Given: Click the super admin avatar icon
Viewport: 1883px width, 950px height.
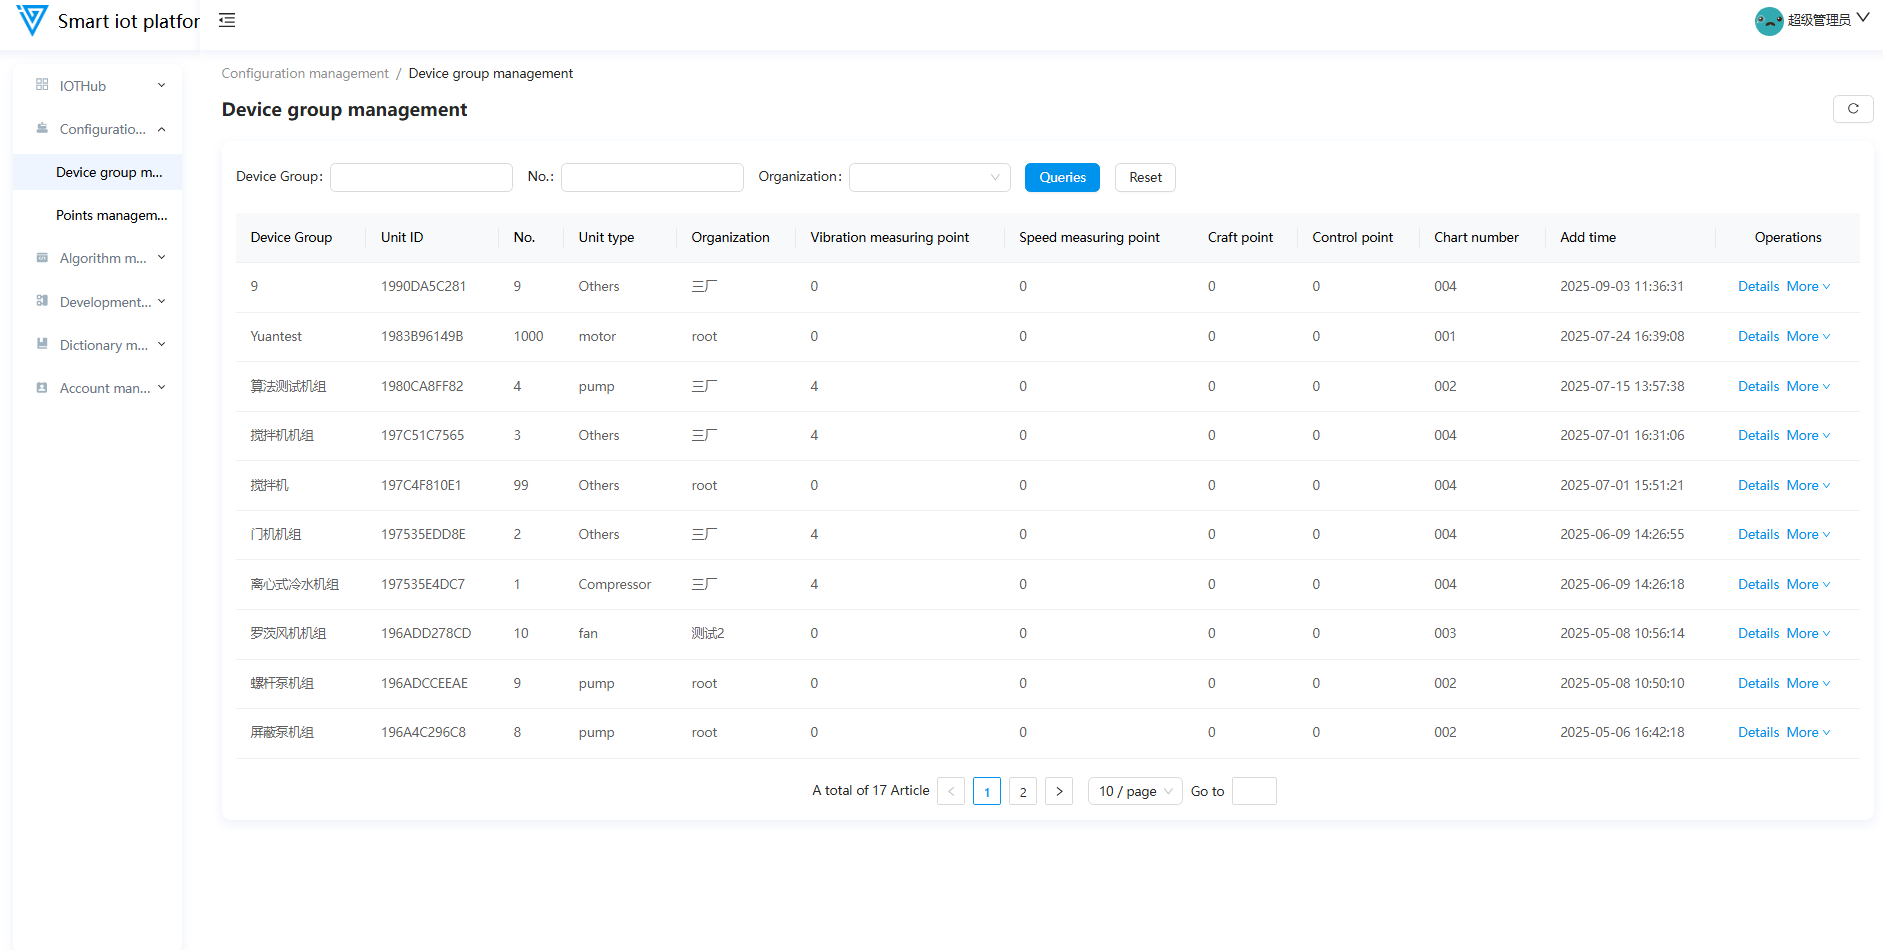Looking at the screenshot, I should (1768, 21).
